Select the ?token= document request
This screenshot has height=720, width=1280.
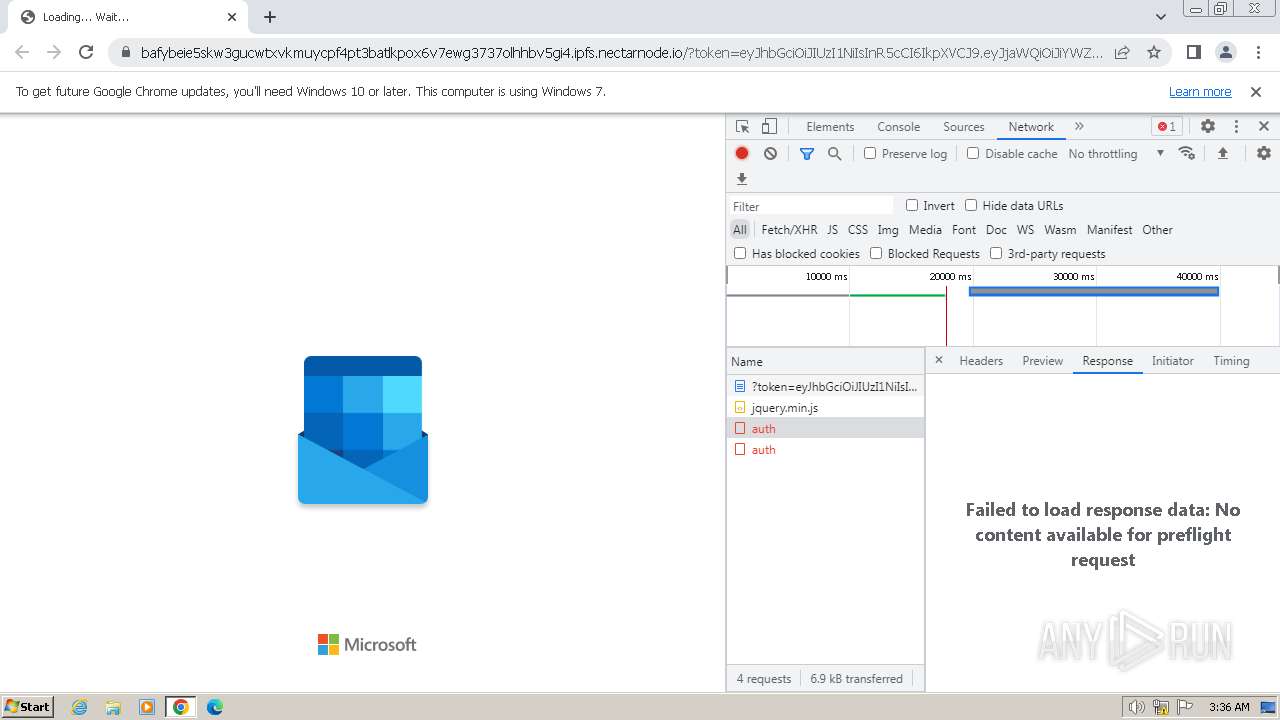(825, 386)
